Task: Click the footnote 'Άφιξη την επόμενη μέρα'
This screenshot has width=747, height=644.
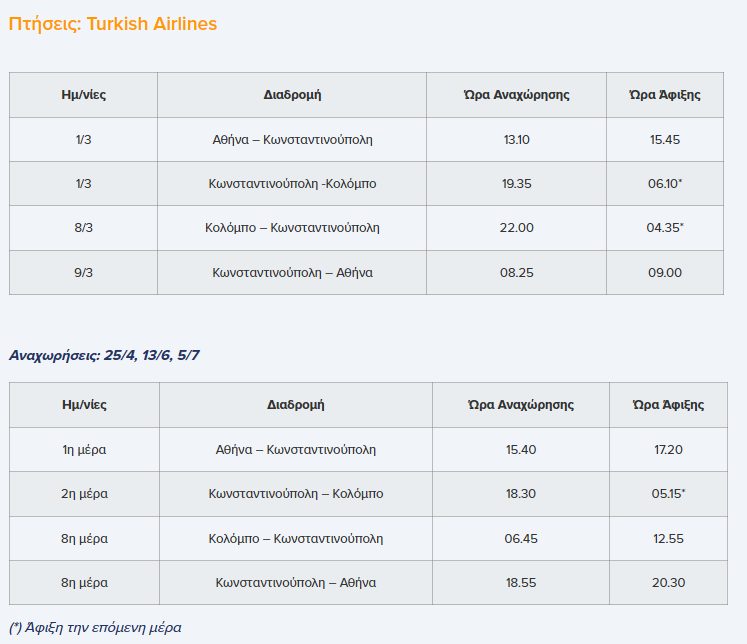Action: [x=95, y=628]
